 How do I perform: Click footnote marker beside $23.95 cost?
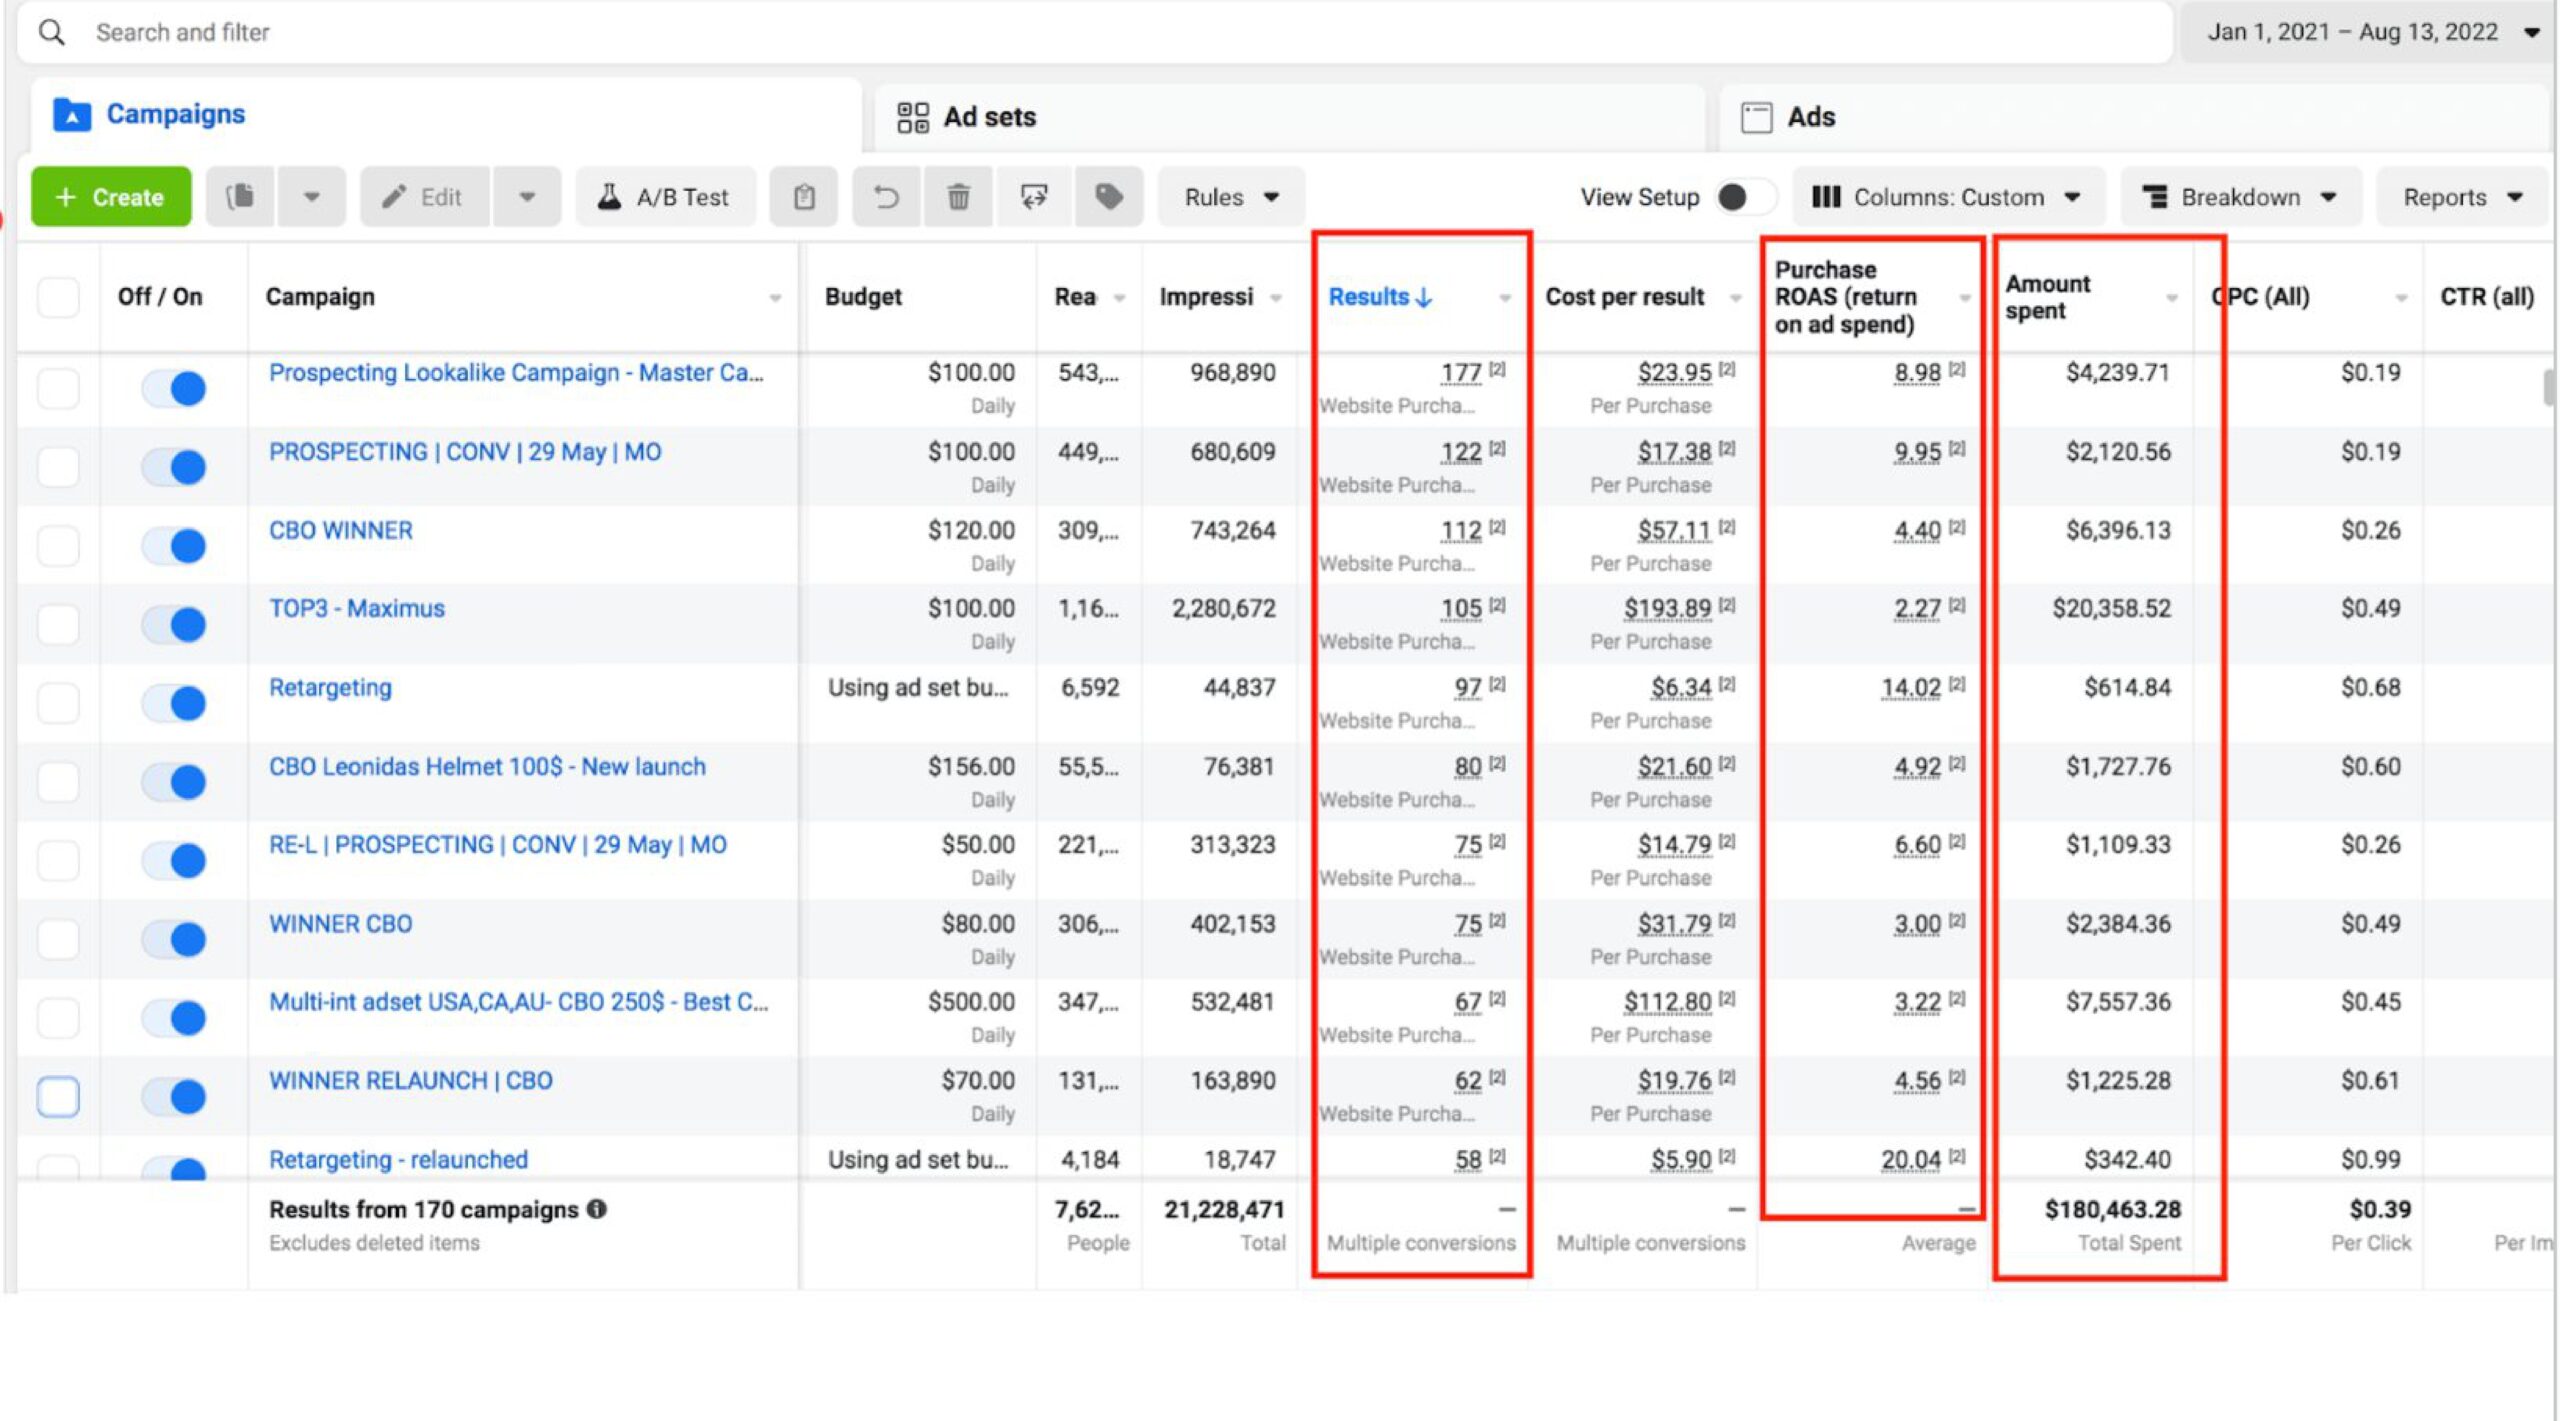(x=1726, y=369)
